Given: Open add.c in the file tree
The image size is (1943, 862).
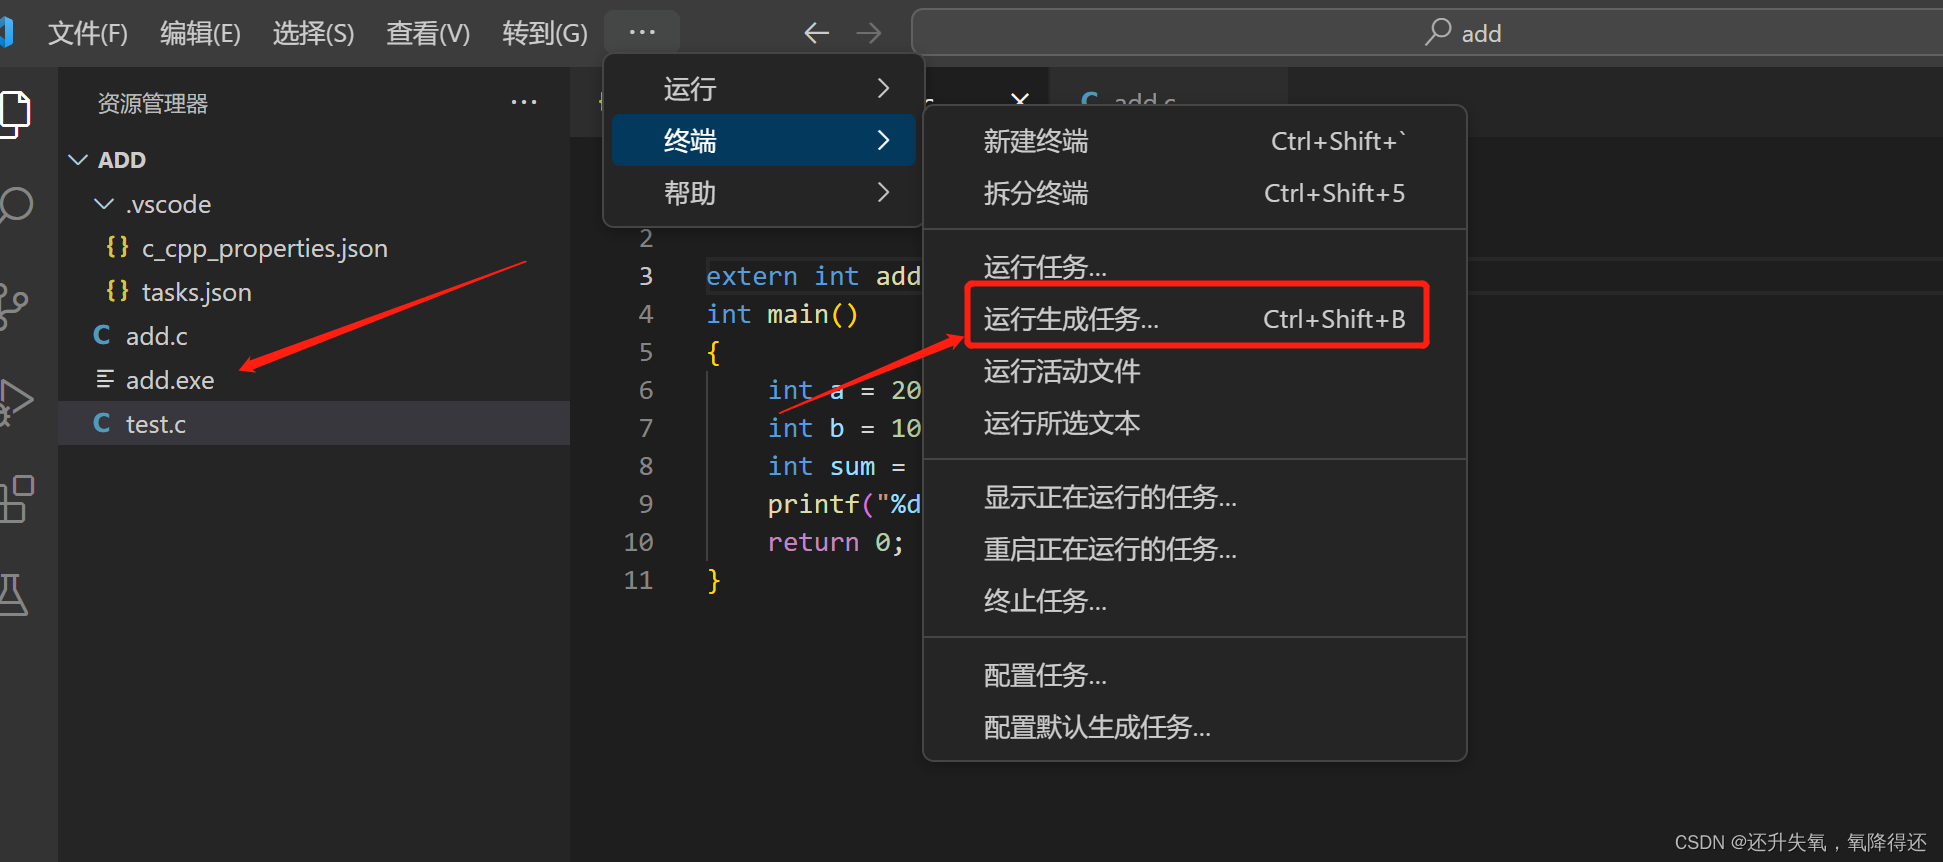Looking at the screenshot, I should (x=314, y=336).
